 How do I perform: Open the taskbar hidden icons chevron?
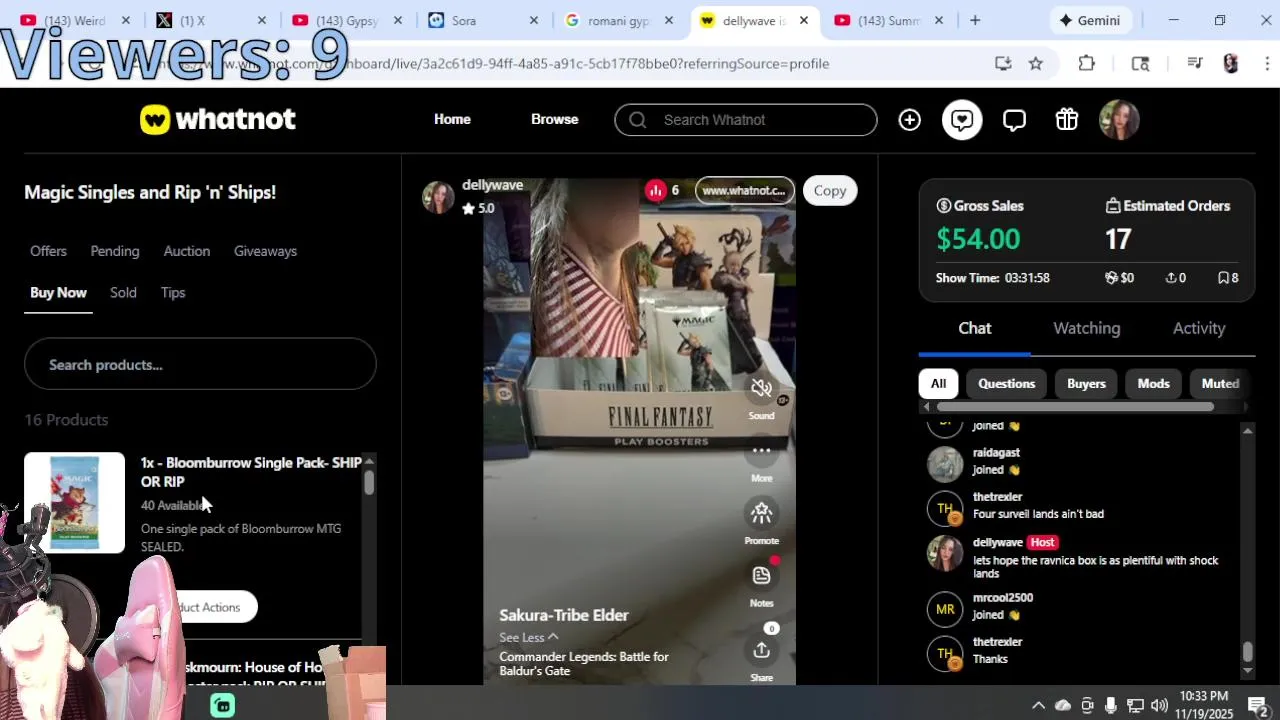click(1038, 705)
